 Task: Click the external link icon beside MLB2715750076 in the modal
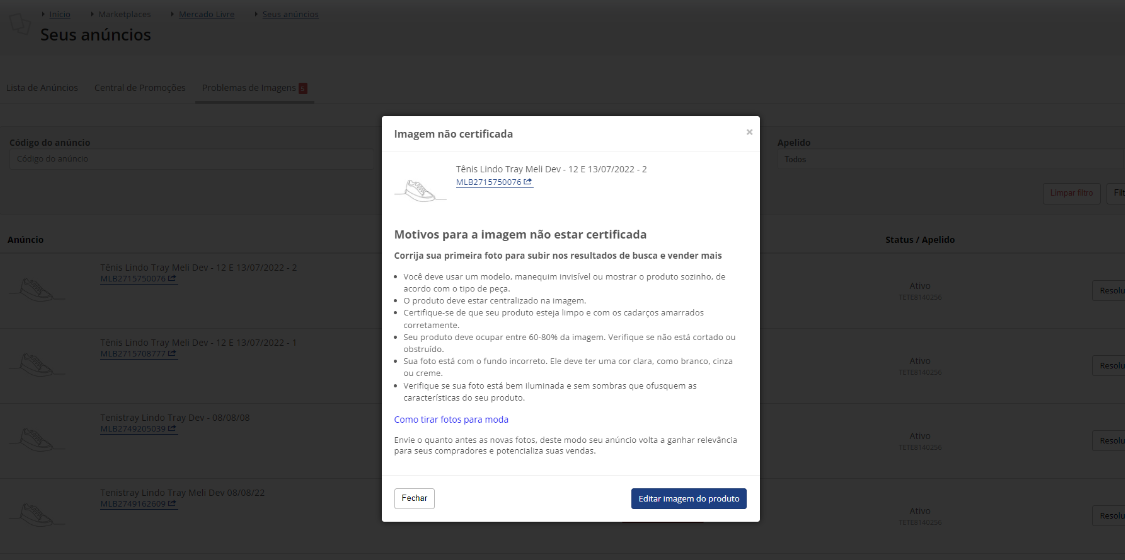pos(528,182)
